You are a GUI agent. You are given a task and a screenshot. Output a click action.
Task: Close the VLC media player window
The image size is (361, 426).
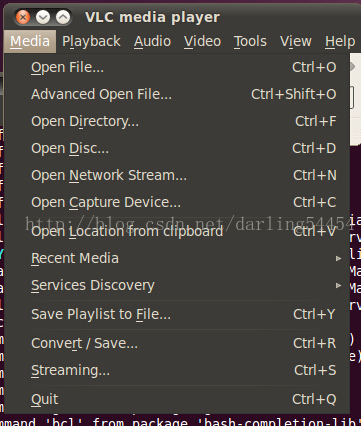pos(23,17)
